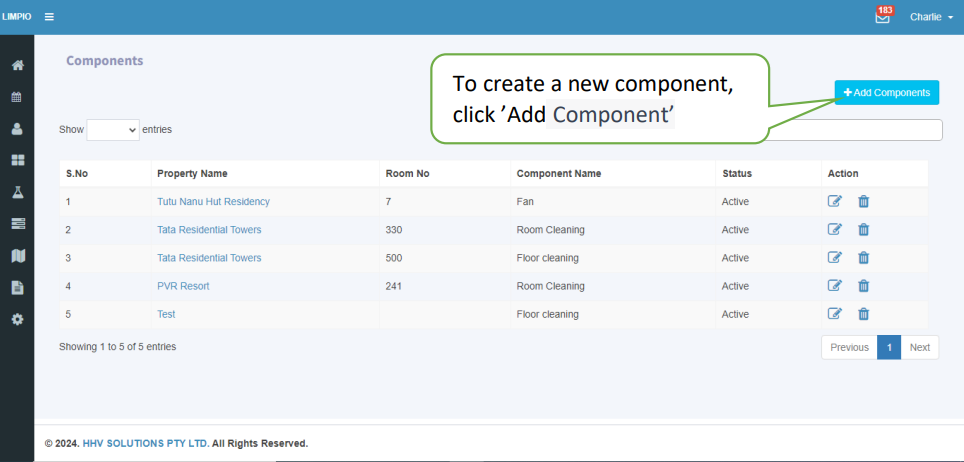Open the mail notifications icon
Image resolution: width=964 pixels, height=462 pixels.
pos(882,17)
